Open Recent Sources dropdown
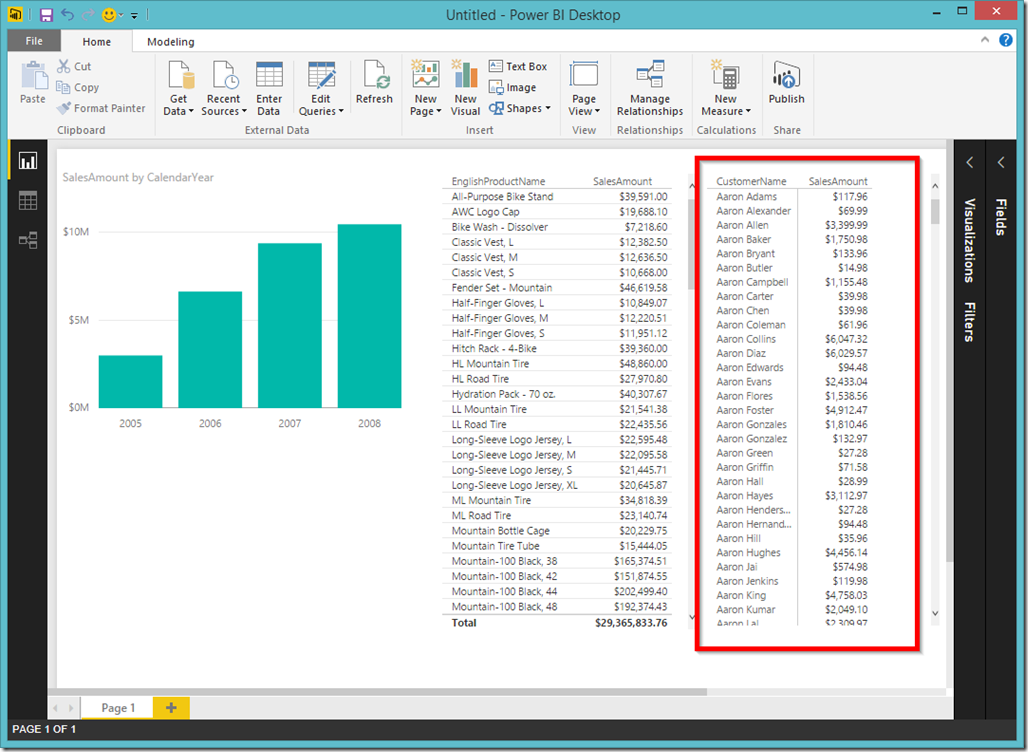Image resolution: width=1028 pixels, height=752 pixels. point(224,88)
